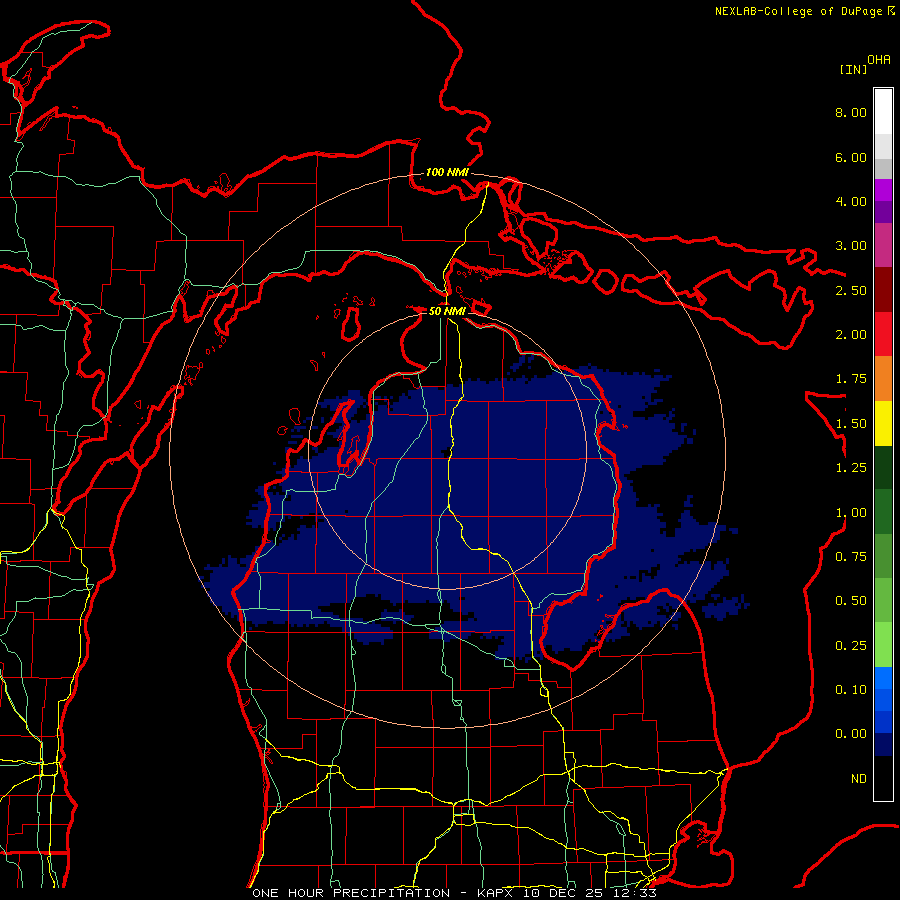
Task: Select the 0.75 legend value
Action: (x=851, y=557)
